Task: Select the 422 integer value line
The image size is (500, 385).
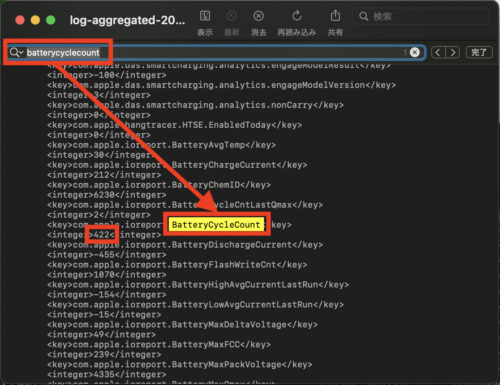Action: (104, 235)
